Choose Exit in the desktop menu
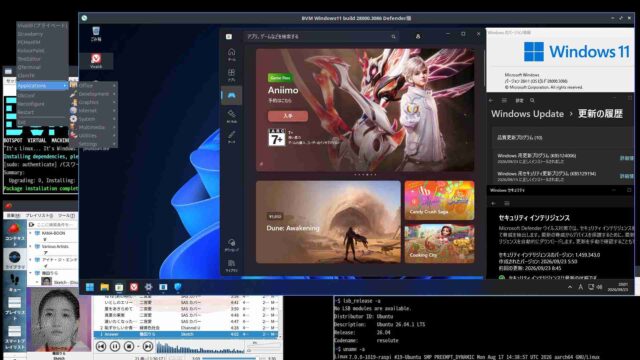The width and height of the screenshot is (640, 360). 42,122
